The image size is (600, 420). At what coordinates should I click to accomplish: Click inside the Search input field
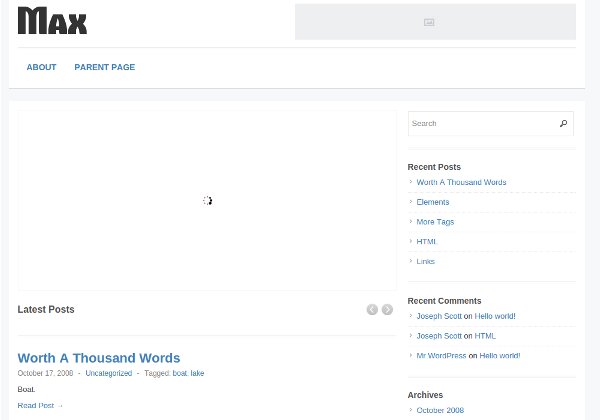[x=480, y=124]
